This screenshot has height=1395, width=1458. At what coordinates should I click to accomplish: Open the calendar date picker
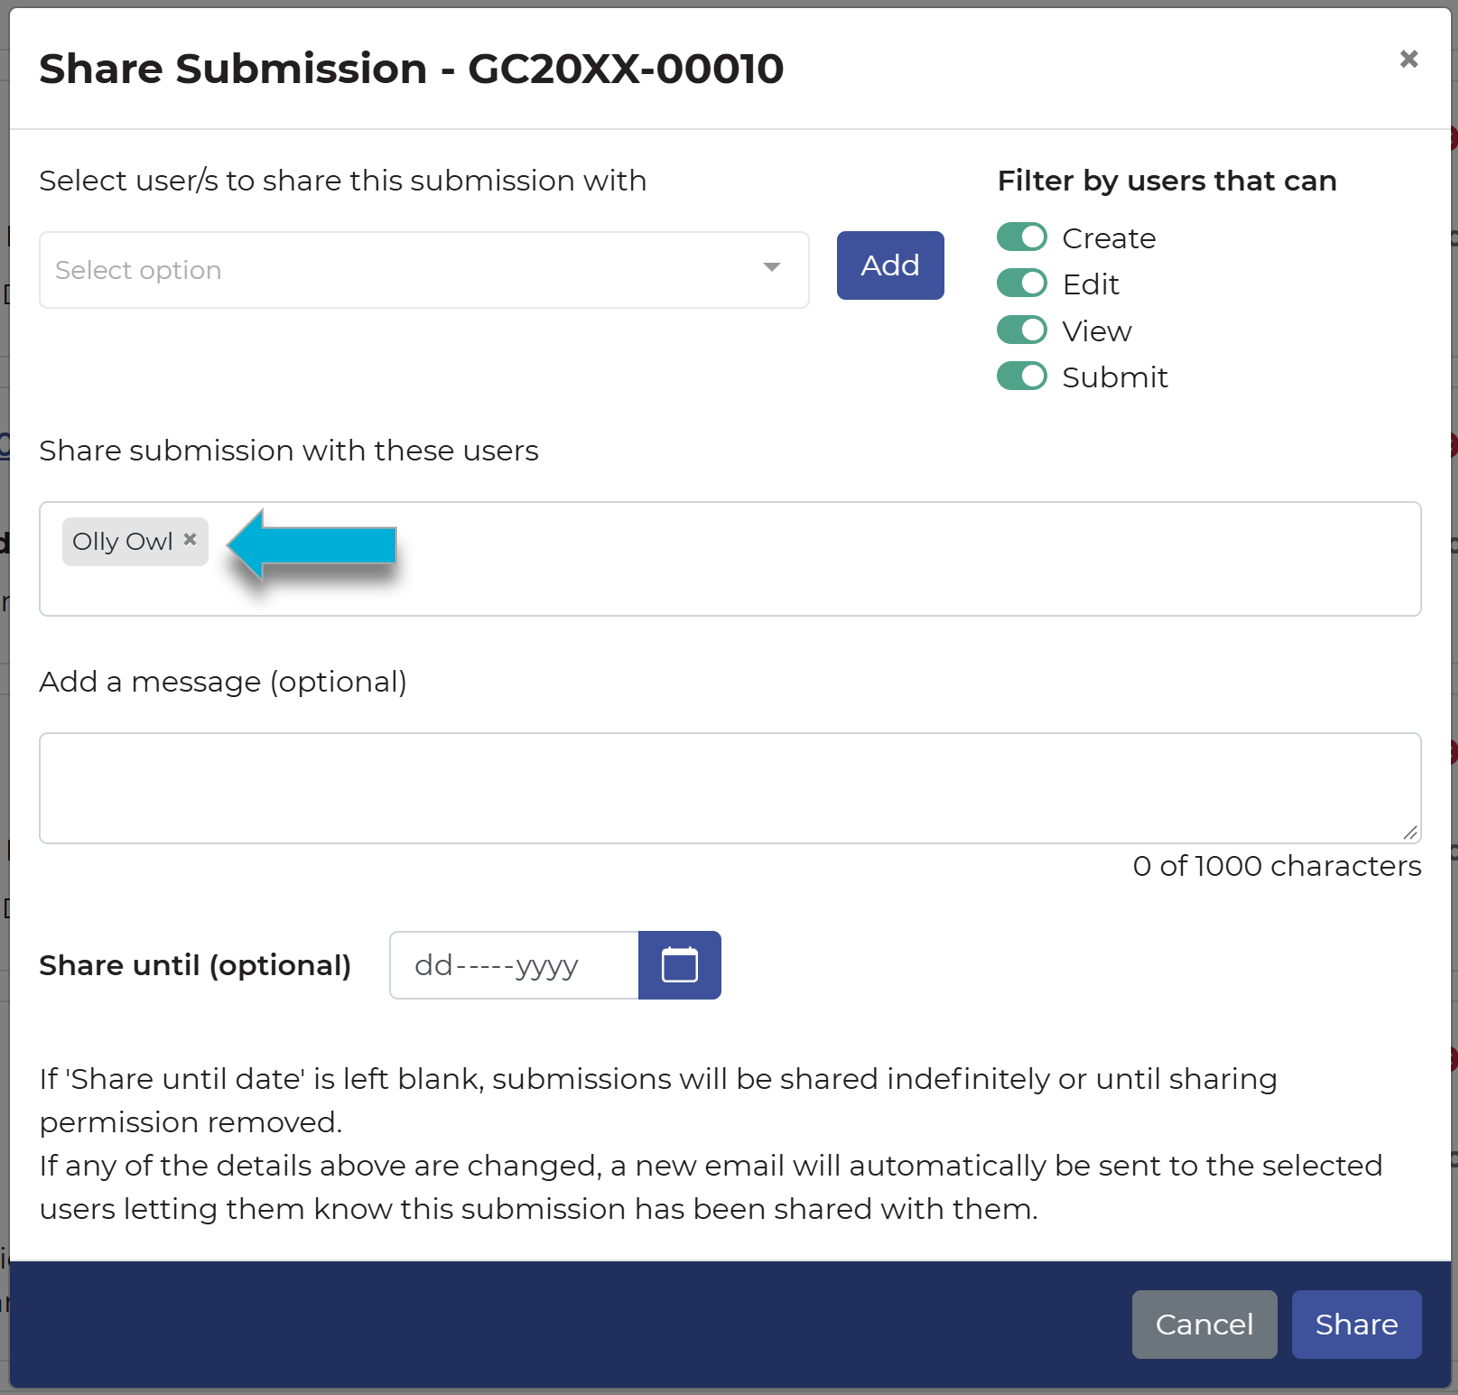point(679,965)
